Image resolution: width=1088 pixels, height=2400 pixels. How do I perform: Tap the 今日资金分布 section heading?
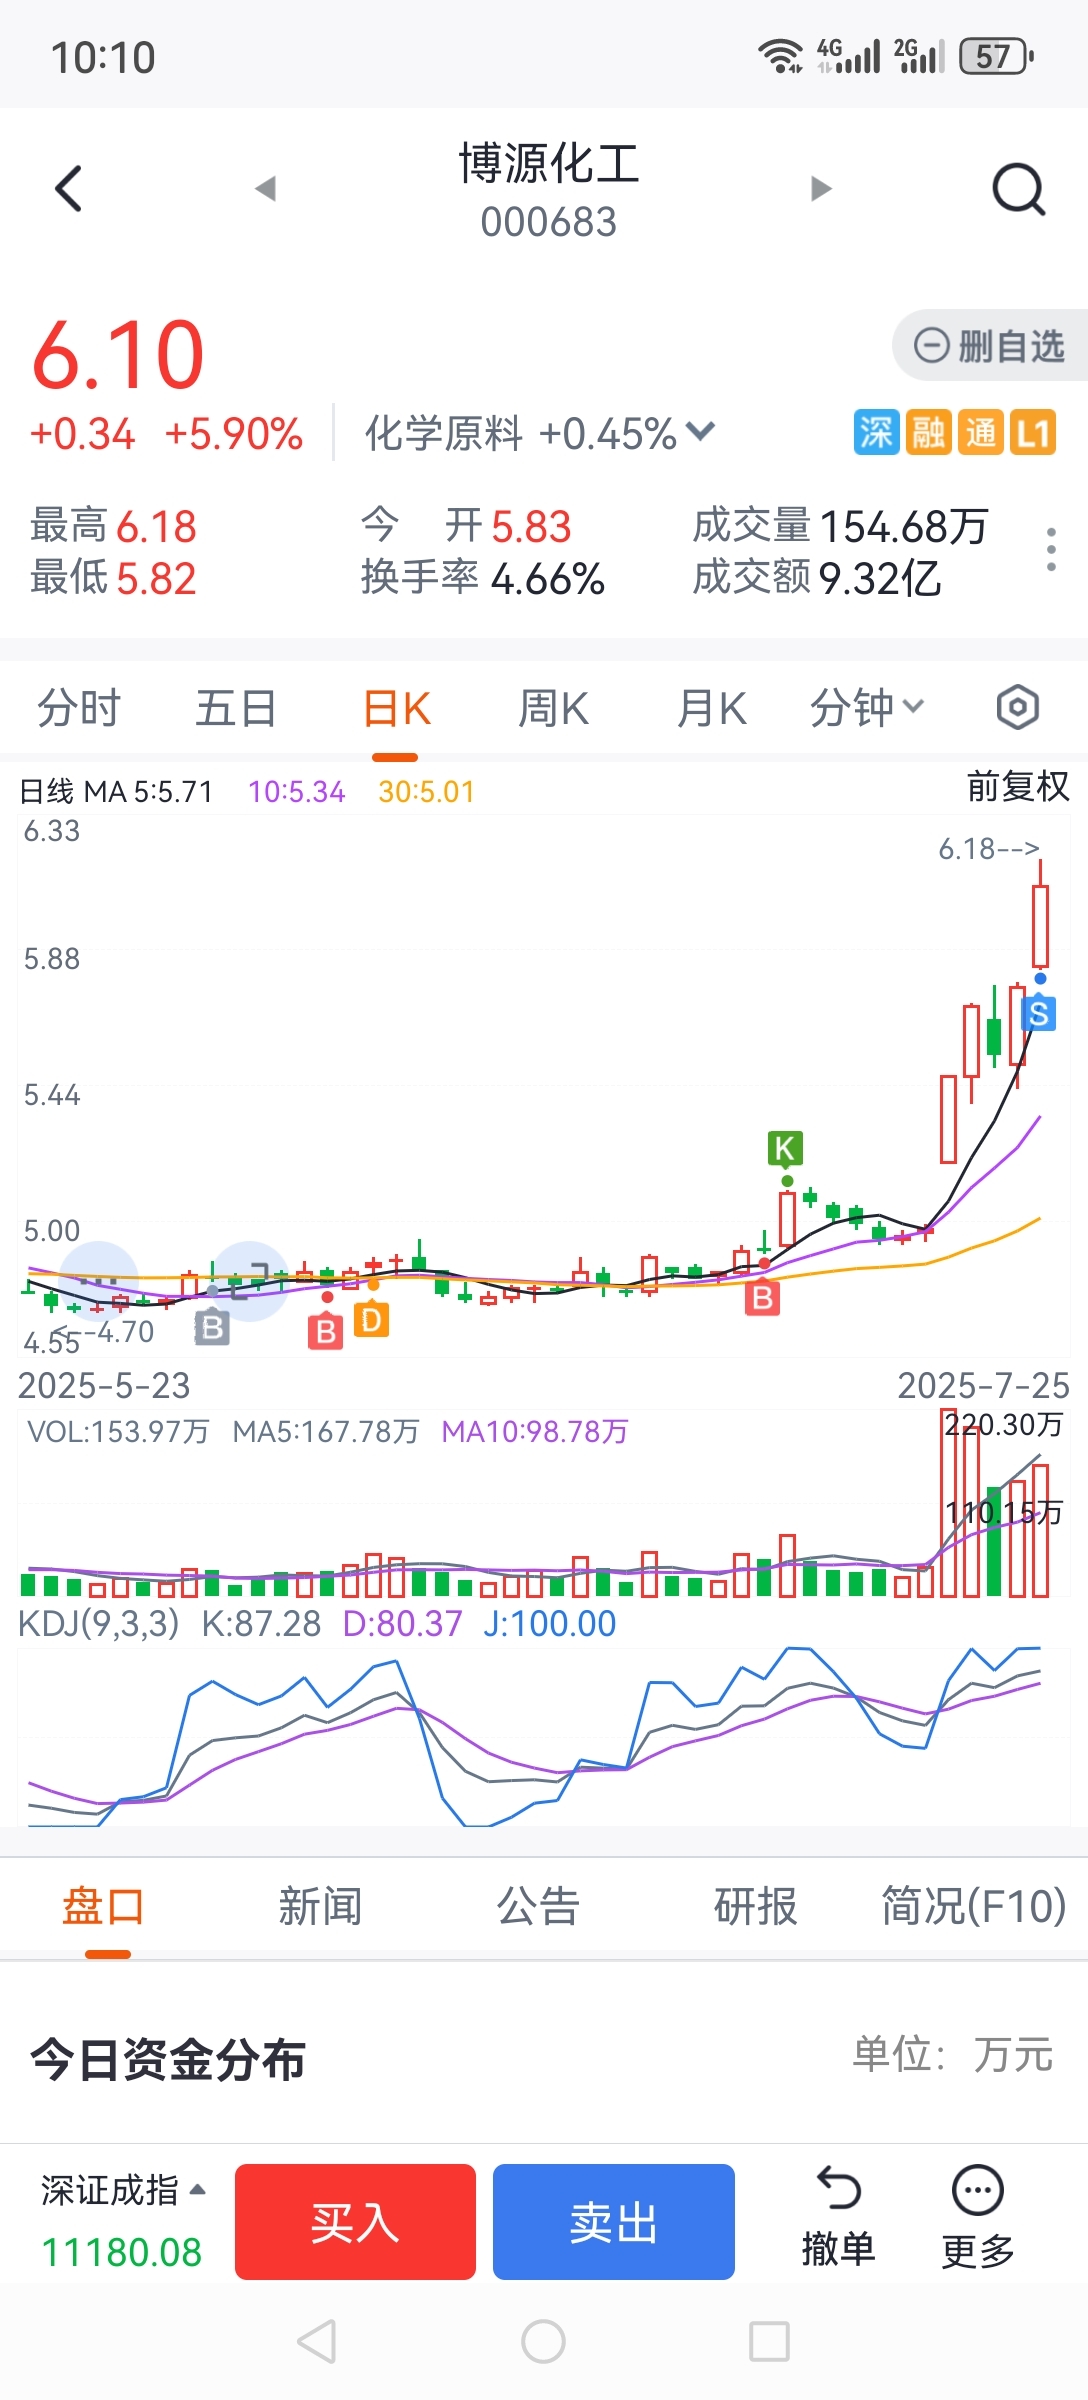coord(168,2060)
